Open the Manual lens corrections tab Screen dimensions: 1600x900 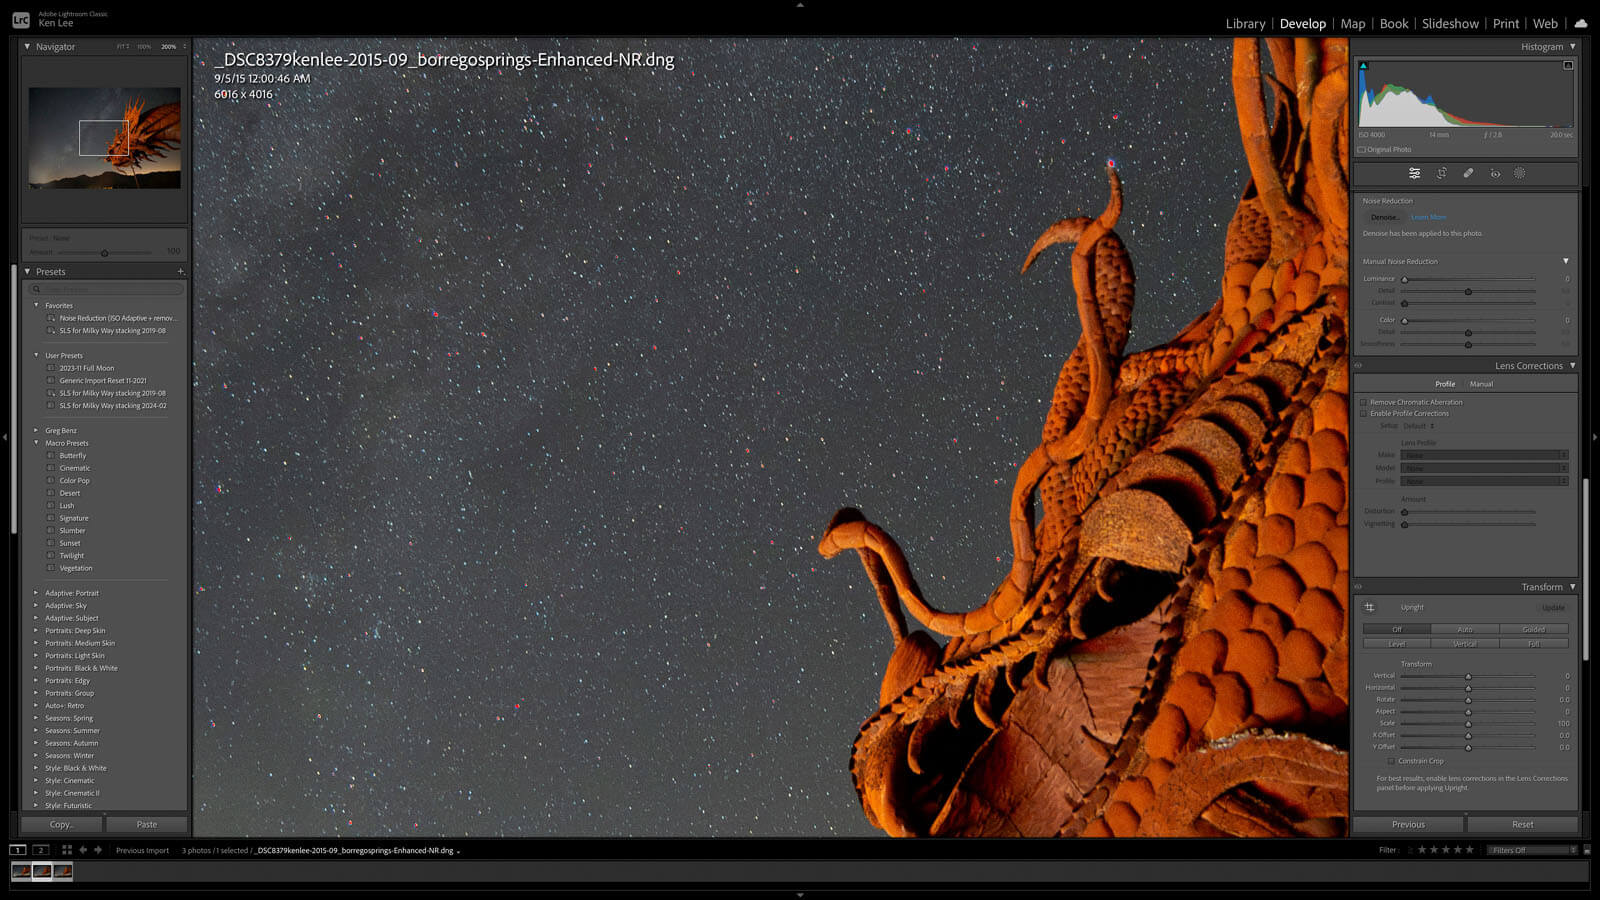click(x=1481, y=384)
